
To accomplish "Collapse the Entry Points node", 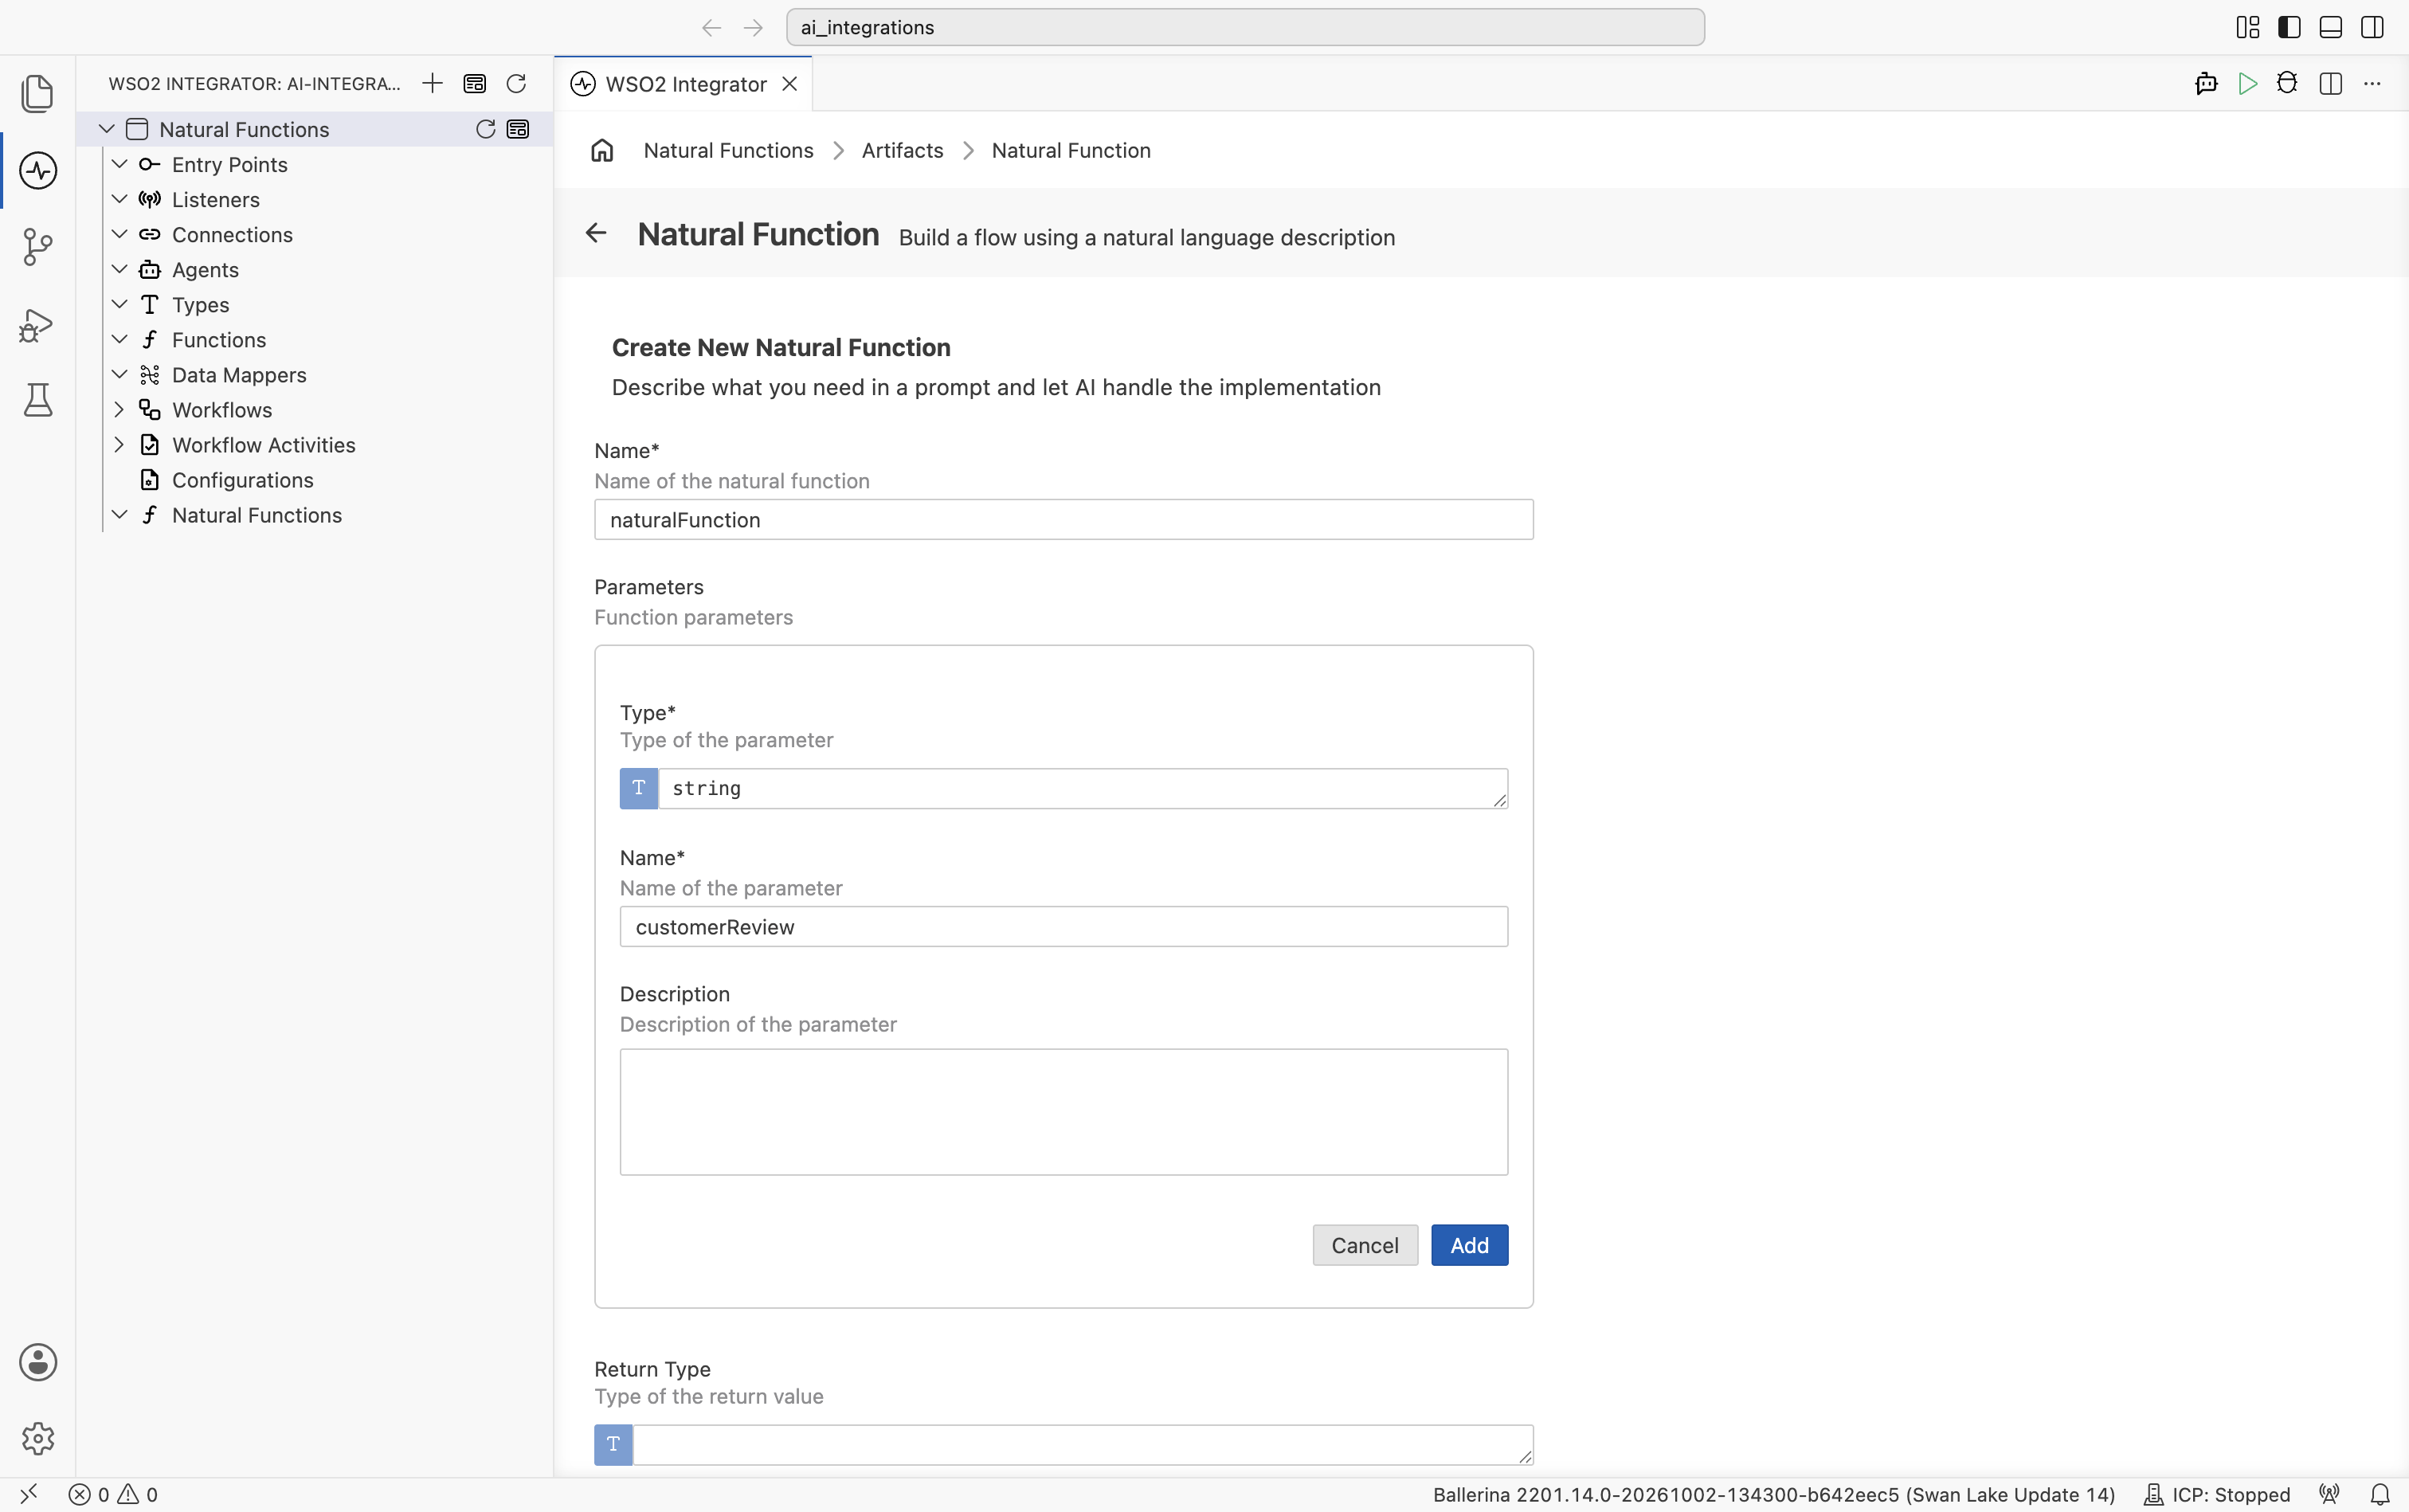I will click(x=119, y=164).
